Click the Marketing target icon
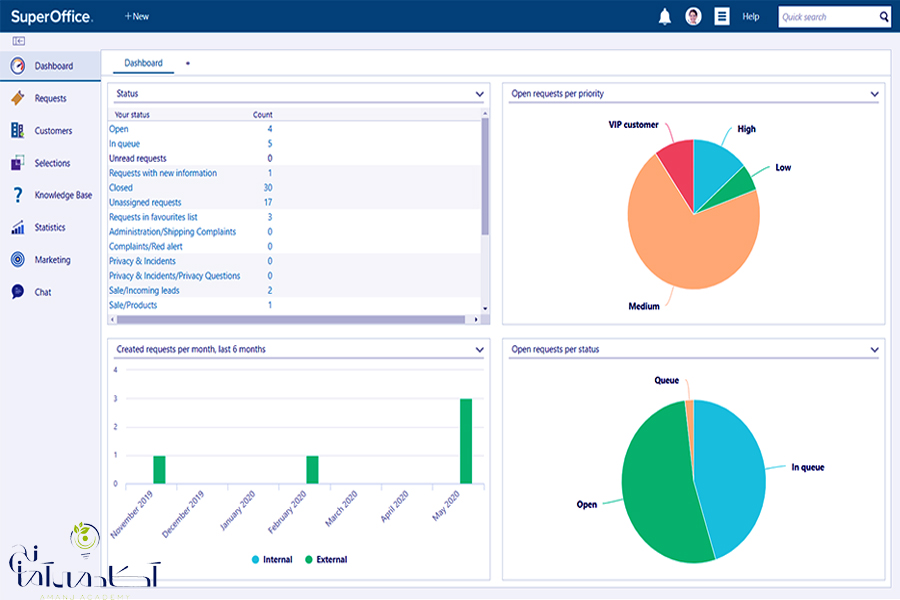Screen dimensions: 900x600 pos(18,260)
